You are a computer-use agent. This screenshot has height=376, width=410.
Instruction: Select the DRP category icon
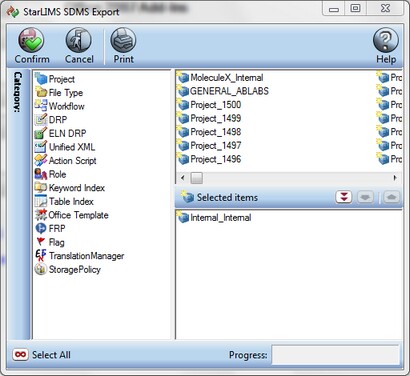(x=41, y=119)
